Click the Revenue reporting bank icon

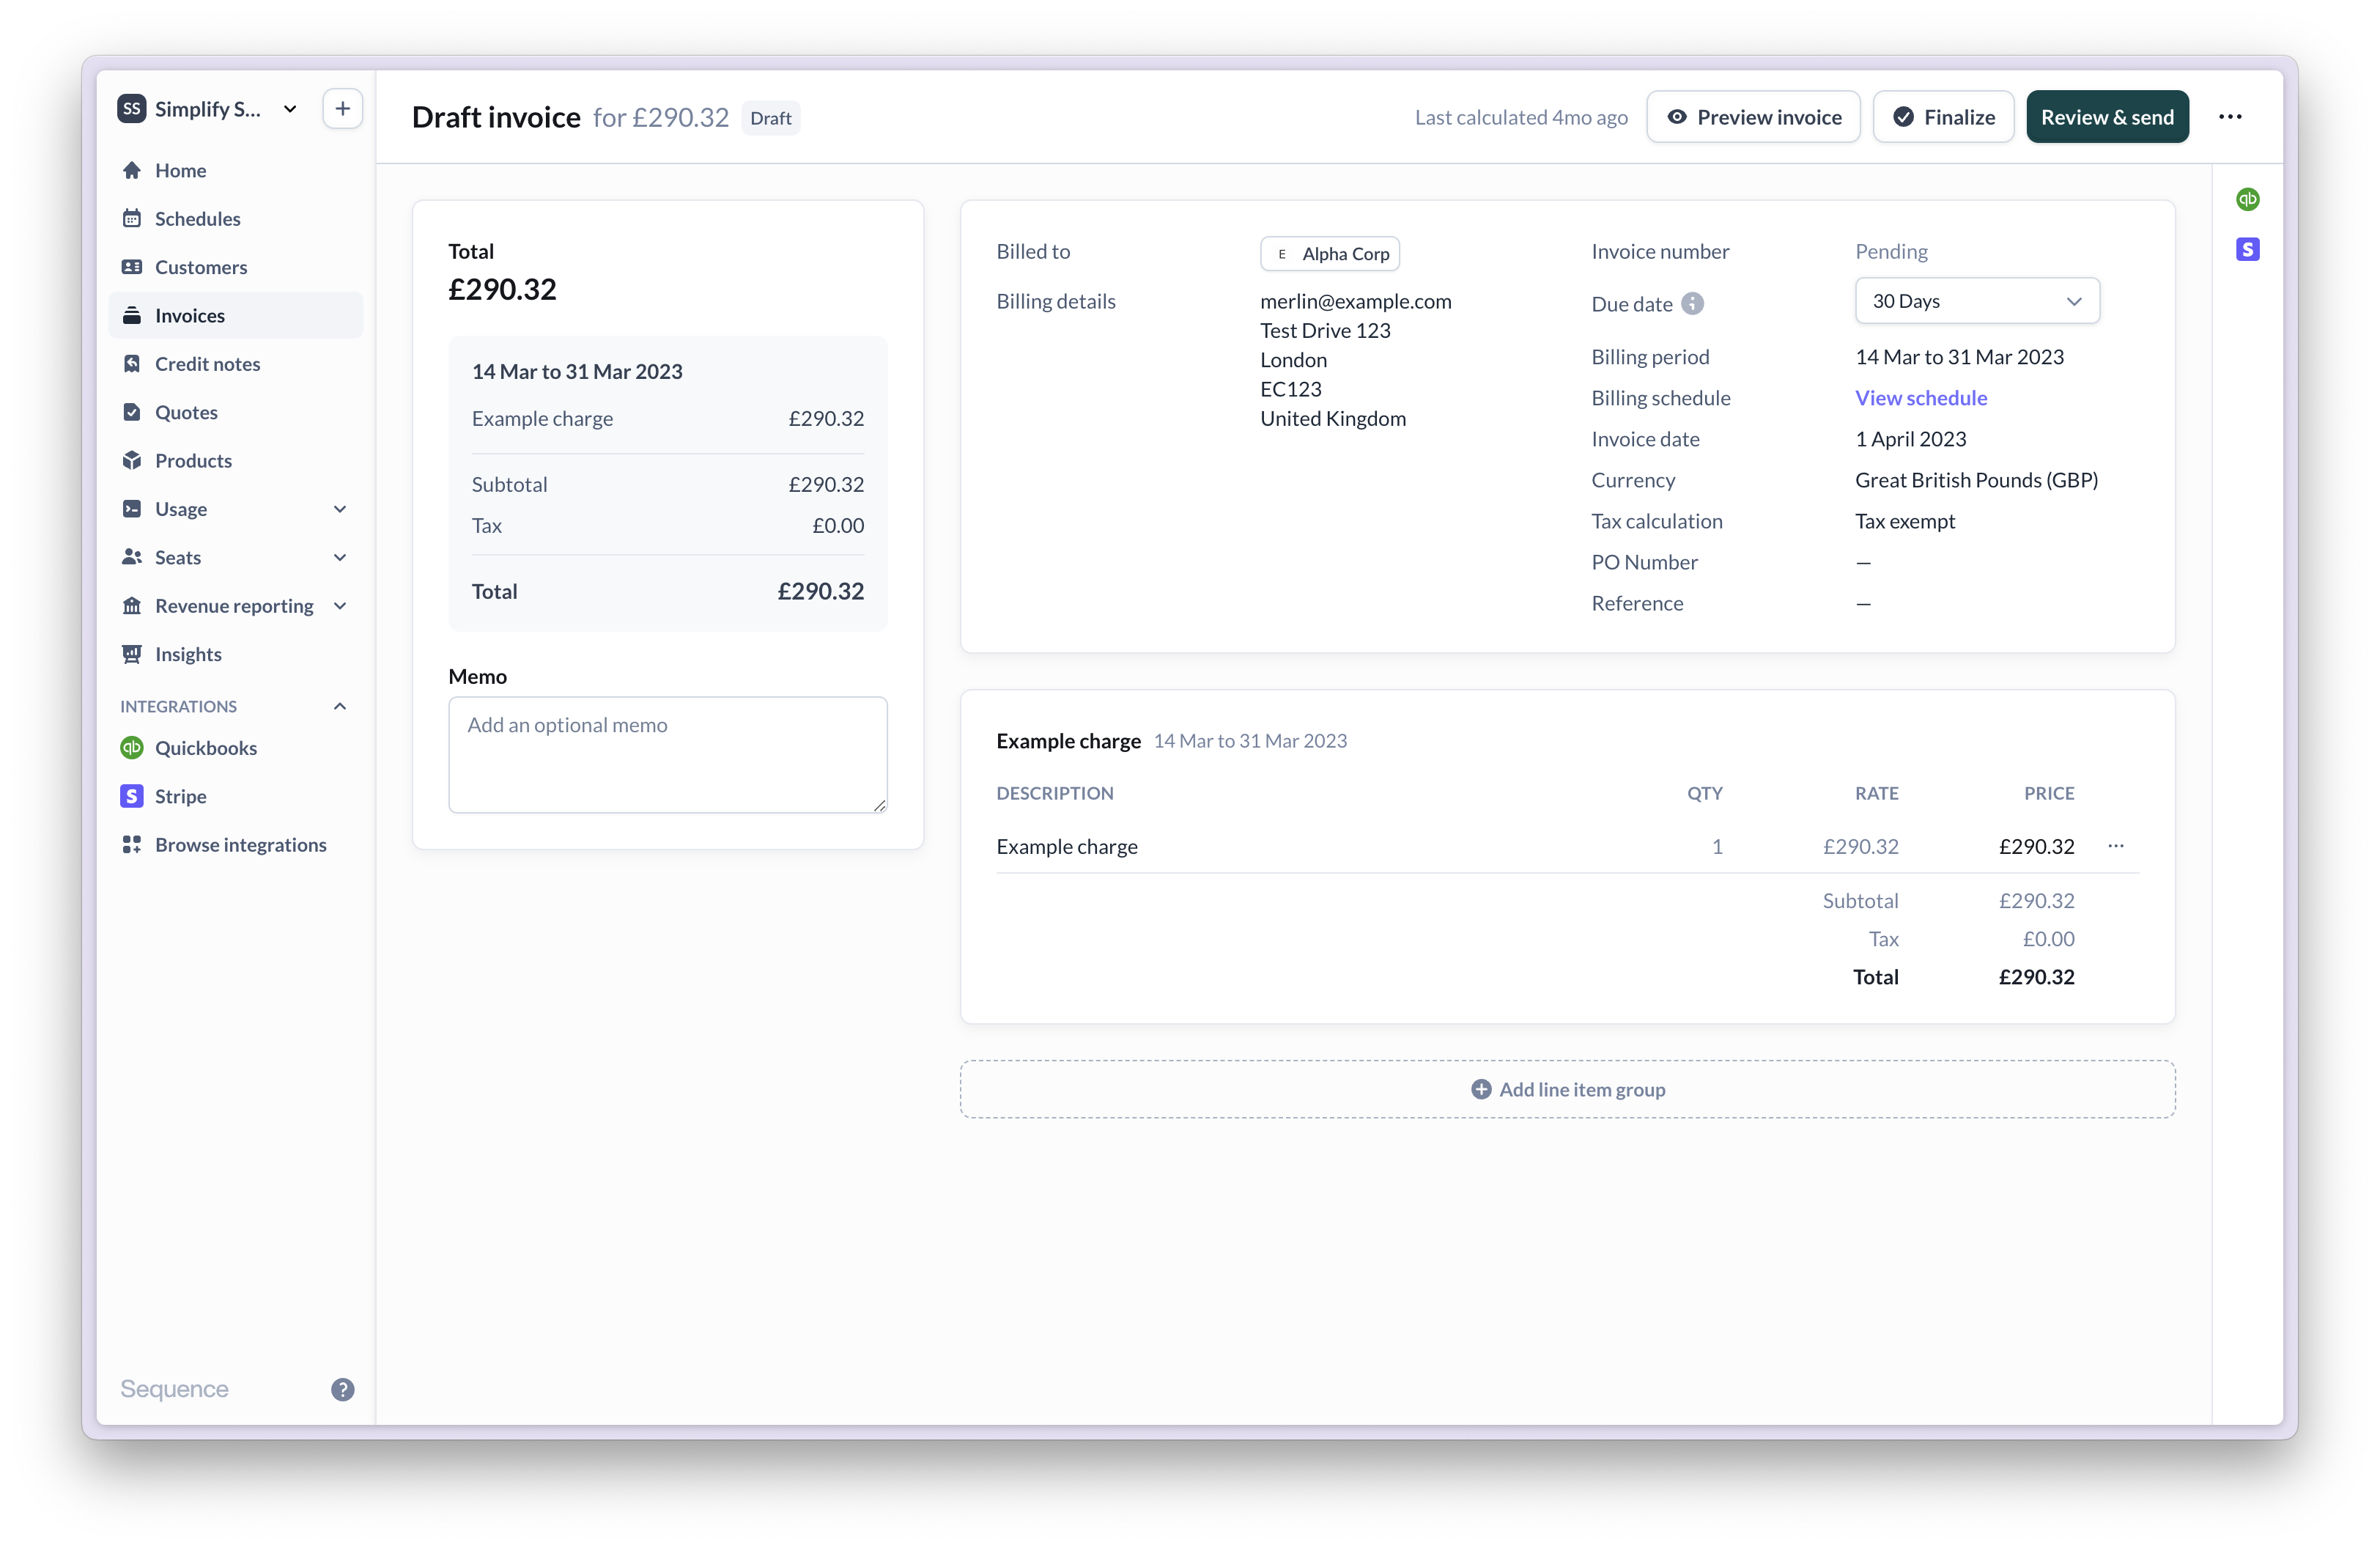pos(131,606)
